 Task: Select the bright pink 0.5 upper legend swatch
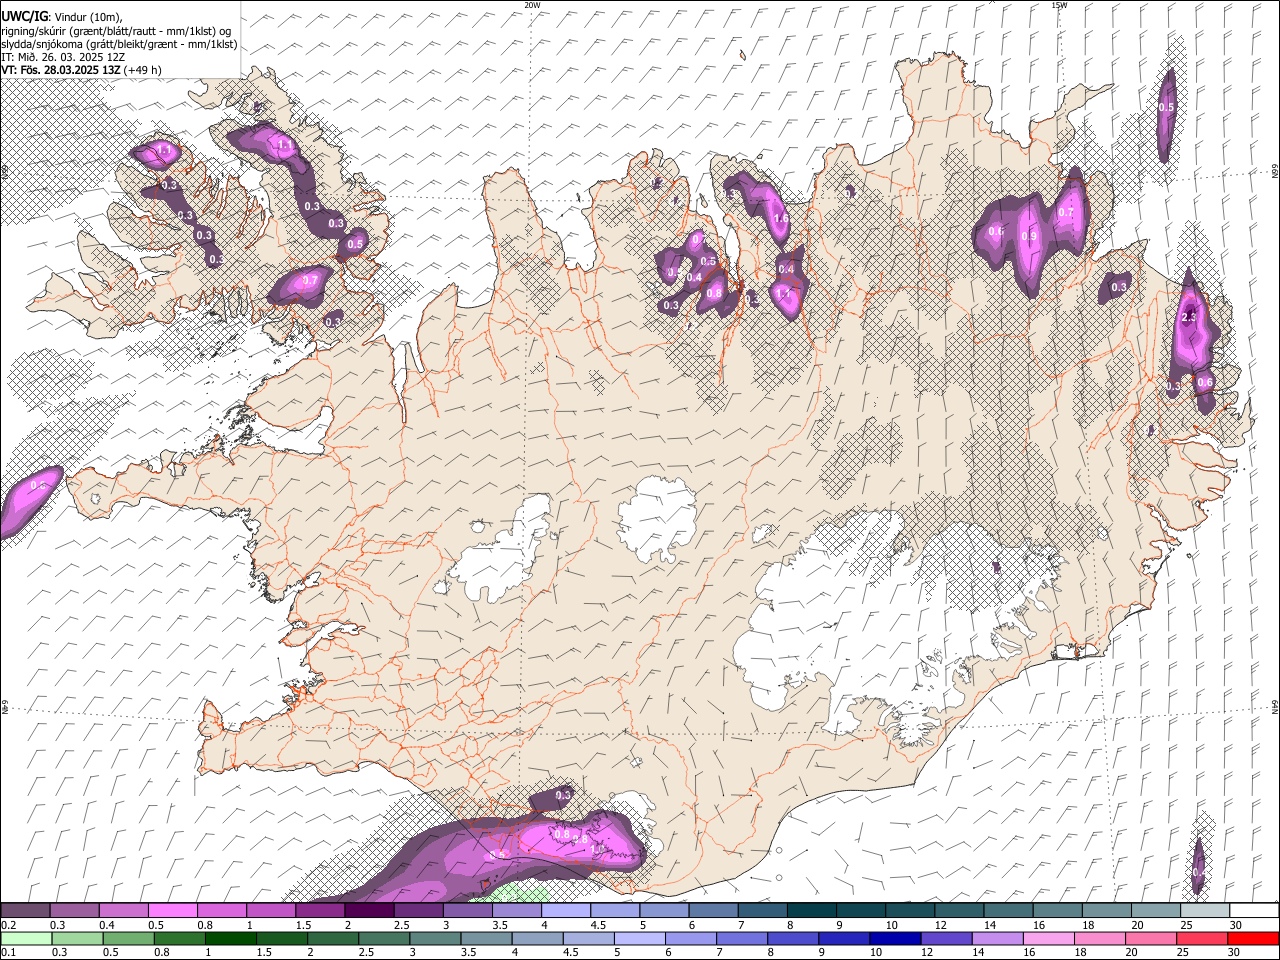(172, 911)
